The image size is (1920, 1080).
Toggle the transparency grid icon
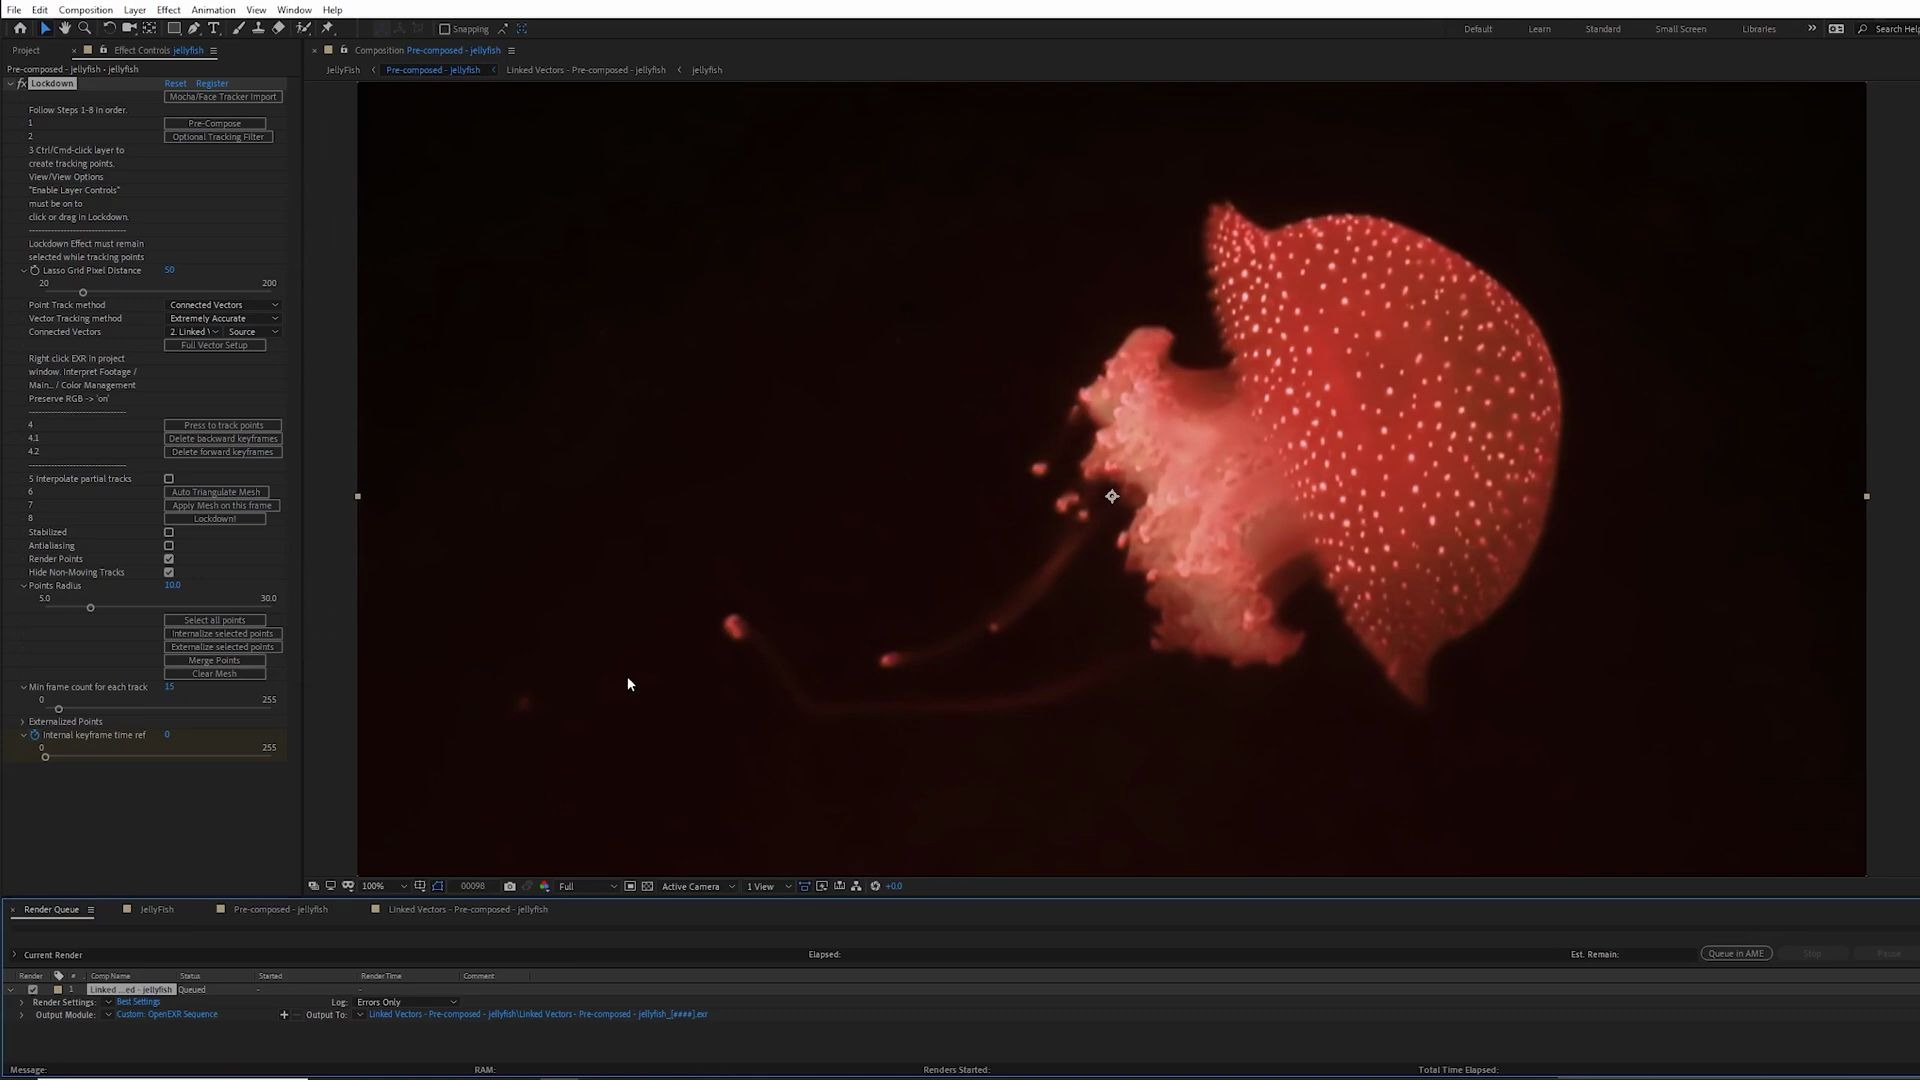tap(647, 886)
